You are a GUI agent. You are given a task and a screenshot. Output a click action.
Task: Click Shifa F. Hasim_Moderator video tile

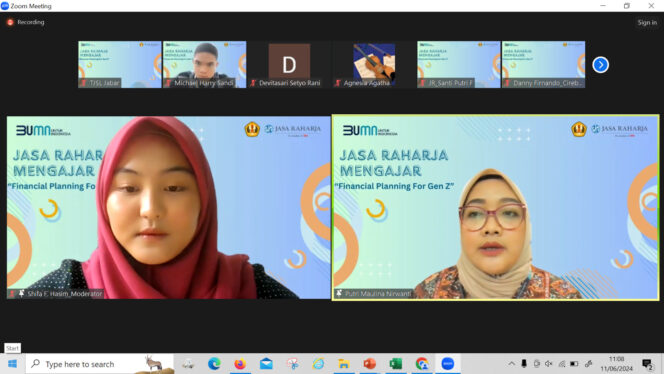click(x=169, y=208)
